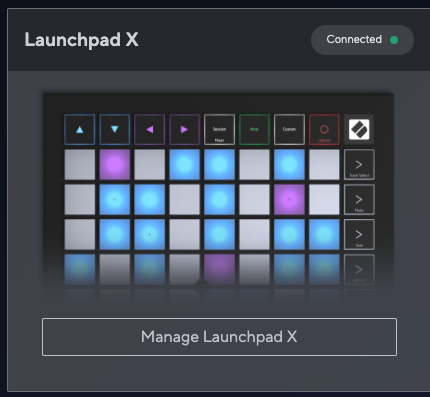
Task: Tap the purple pad in the Track Select row
Action: [115, 165]
